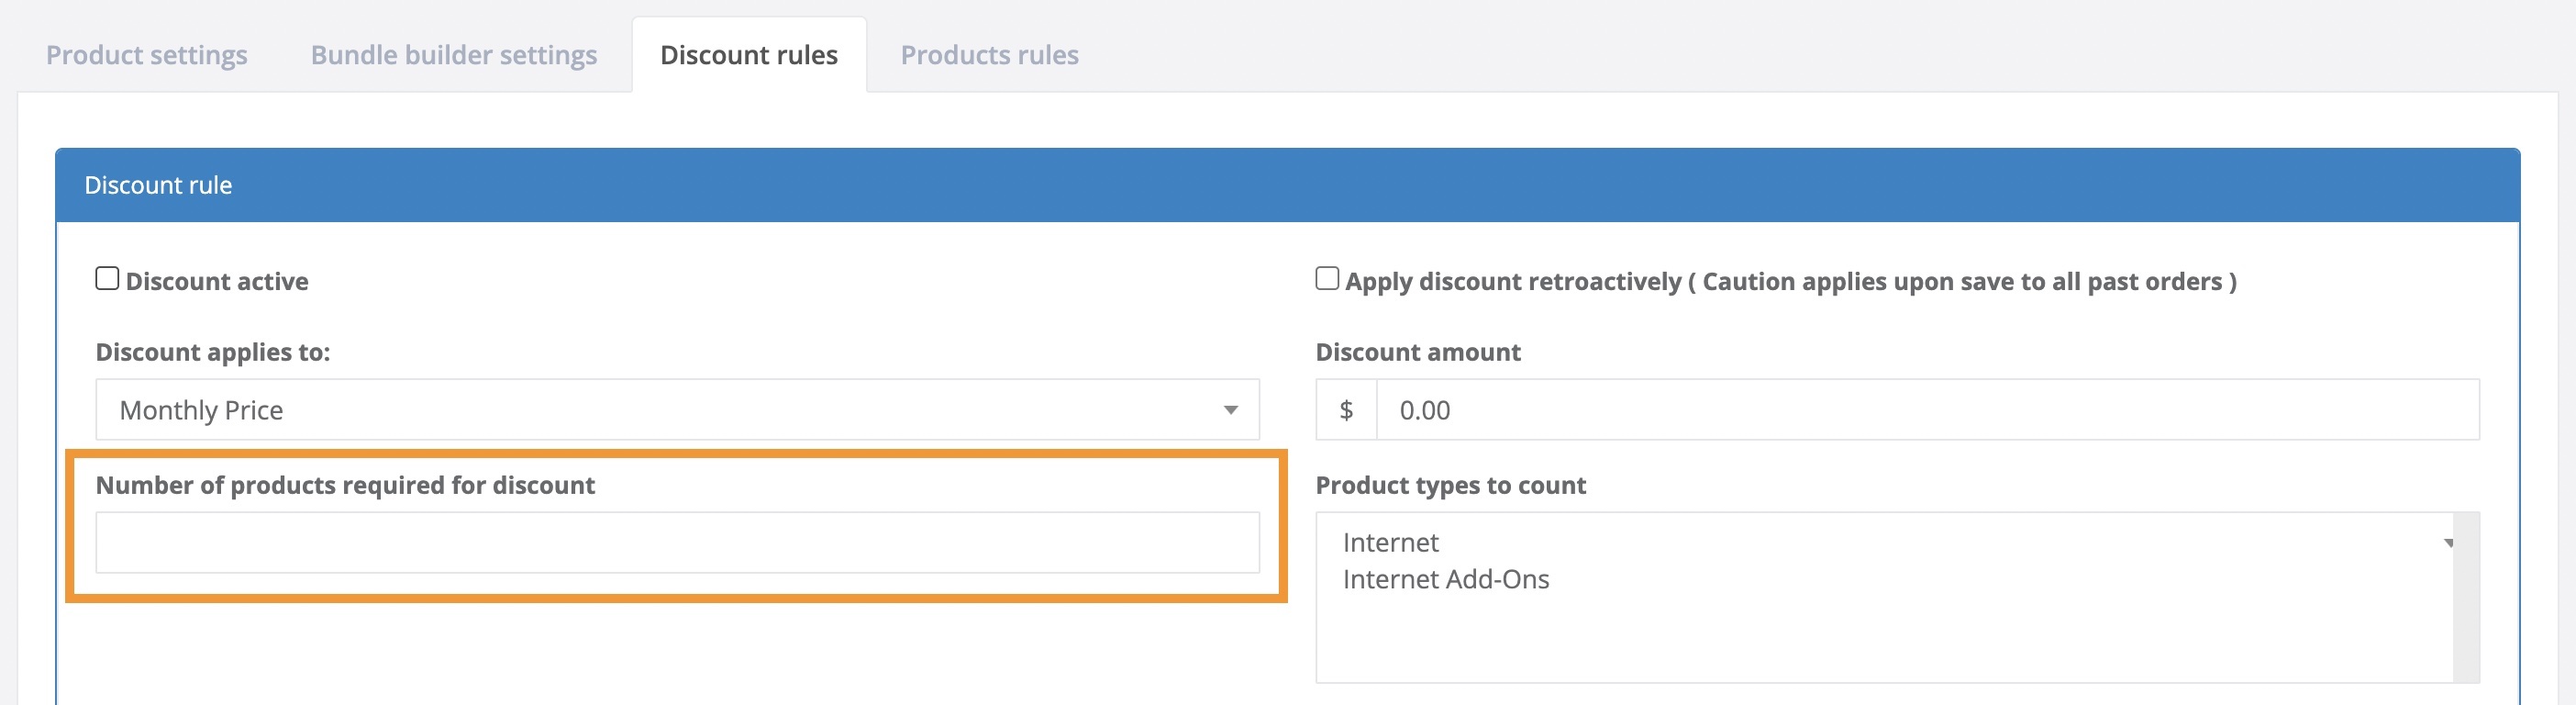
Task: Select Internet in product types list
Action: tap(1390, 542)
